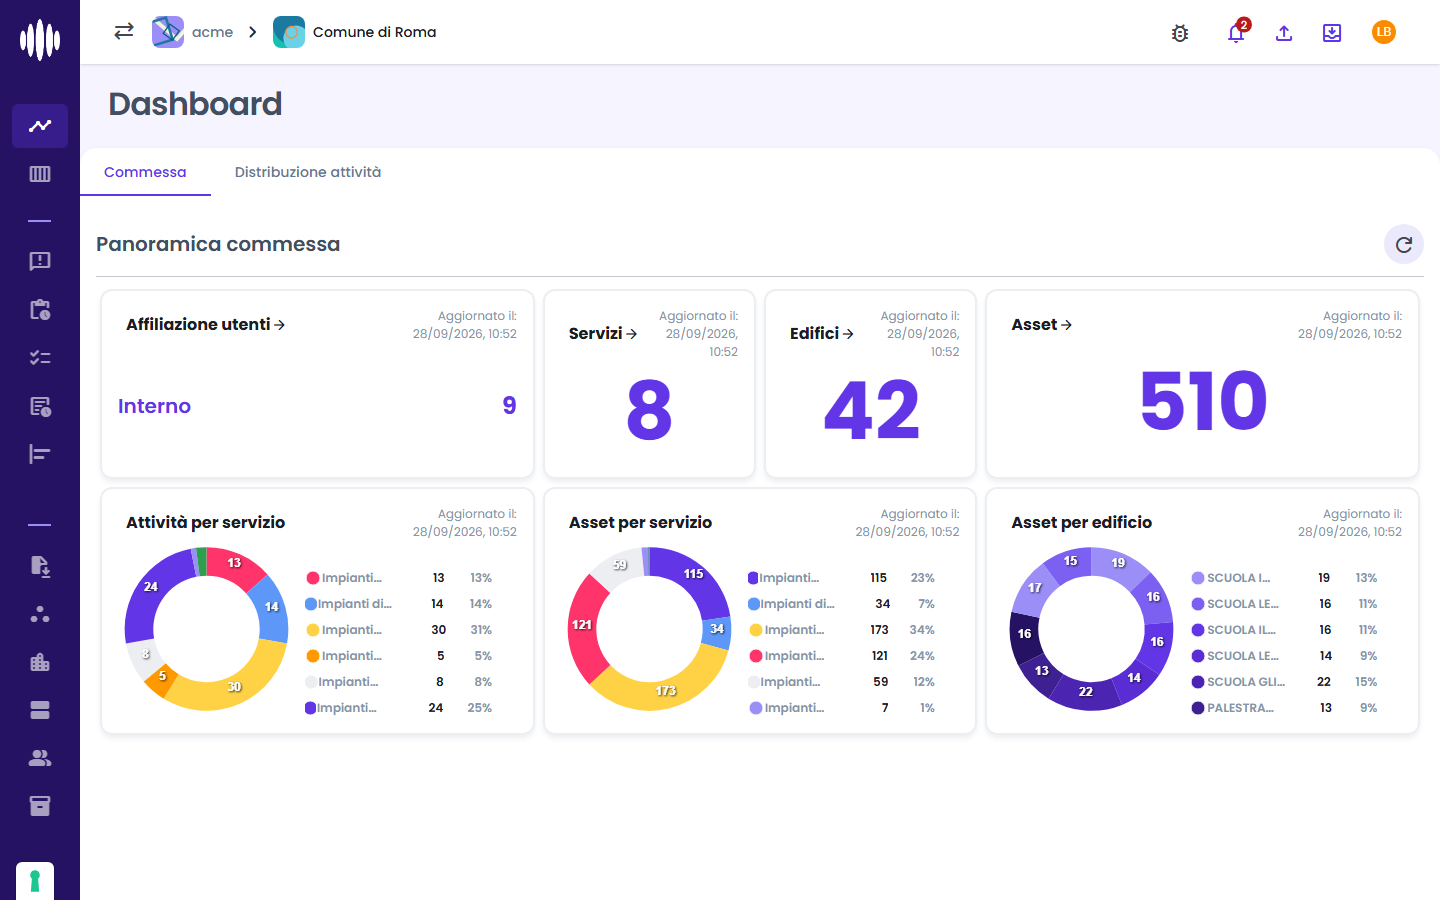This screenshot has width=1440, height=900.
Task: Open the Asset link
Action: pos(1042,324)
